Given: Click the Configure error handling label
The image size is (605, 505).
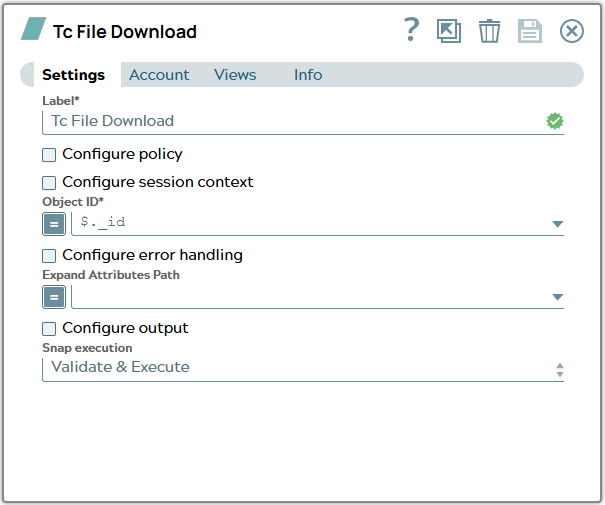Looking at the screenshot, I should (x=152, y=255).
